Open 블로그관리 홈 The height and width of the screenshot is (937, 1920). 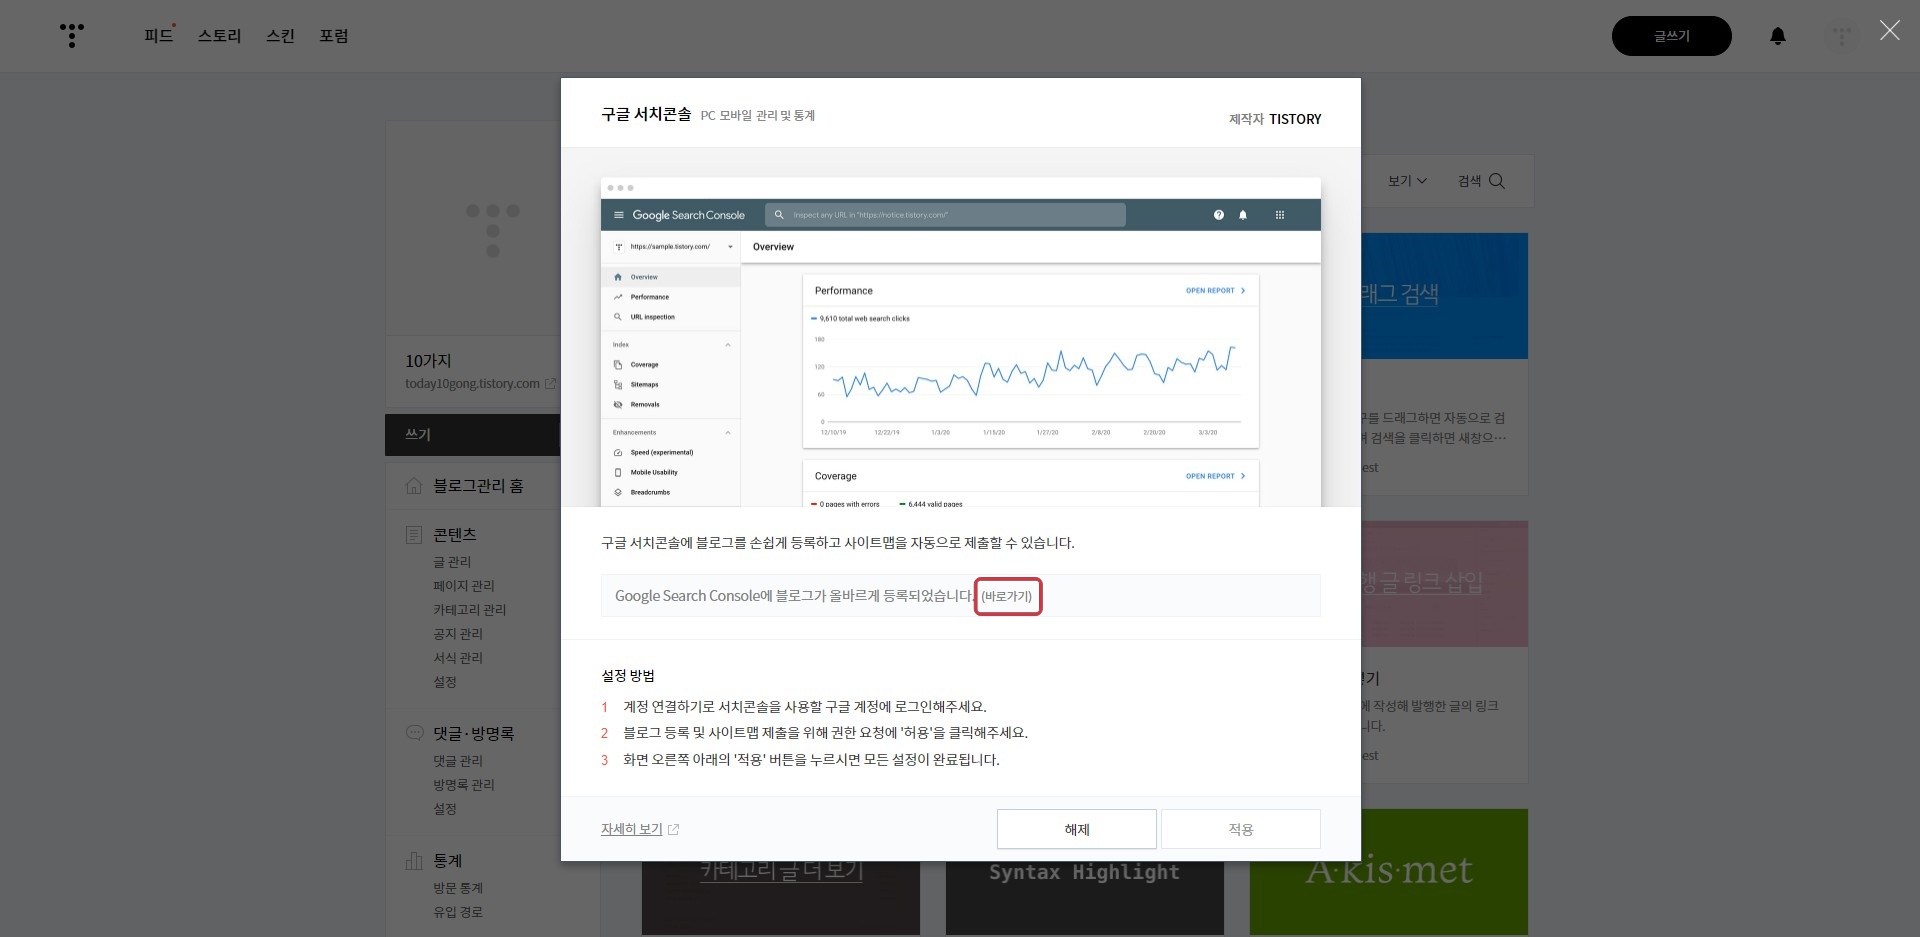[x=478, y=486]
